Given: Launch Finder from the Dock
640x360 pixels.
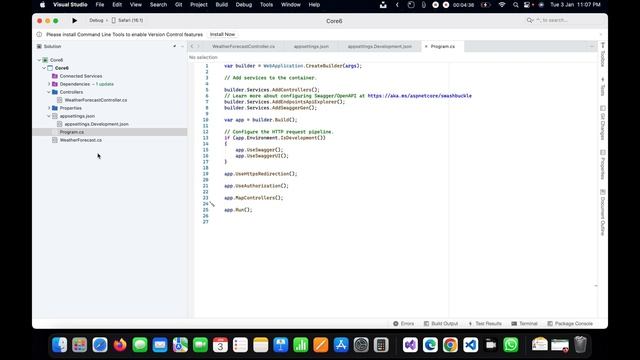Looking at the screenshot, I should coord(60,345).
